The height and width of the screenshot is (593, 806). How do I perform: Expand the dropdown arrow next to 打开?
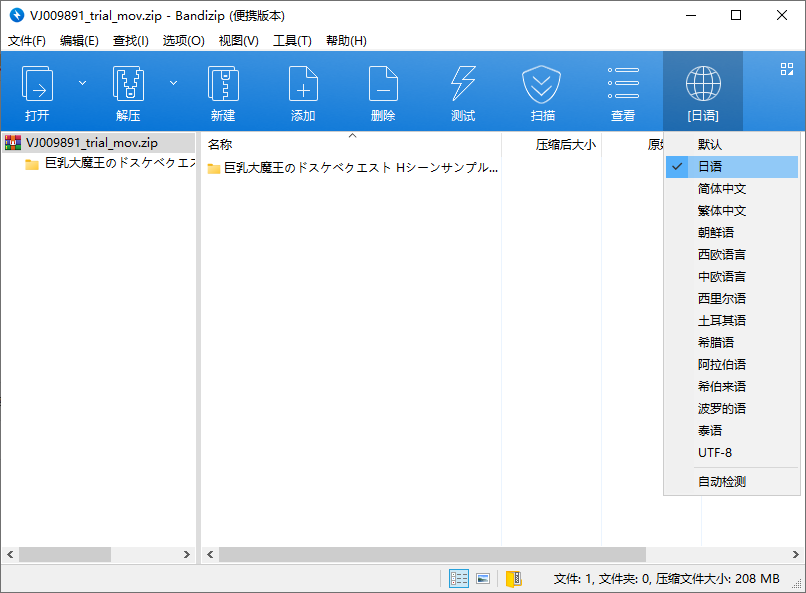click(82, 82)
